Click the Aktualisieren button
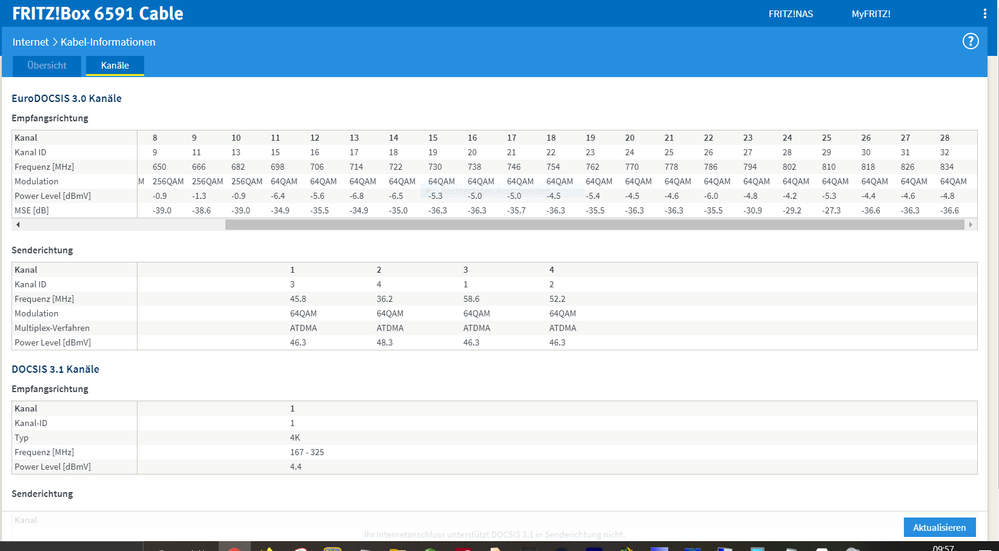Screen dimensions: 999x551 (x=940, y=527)
